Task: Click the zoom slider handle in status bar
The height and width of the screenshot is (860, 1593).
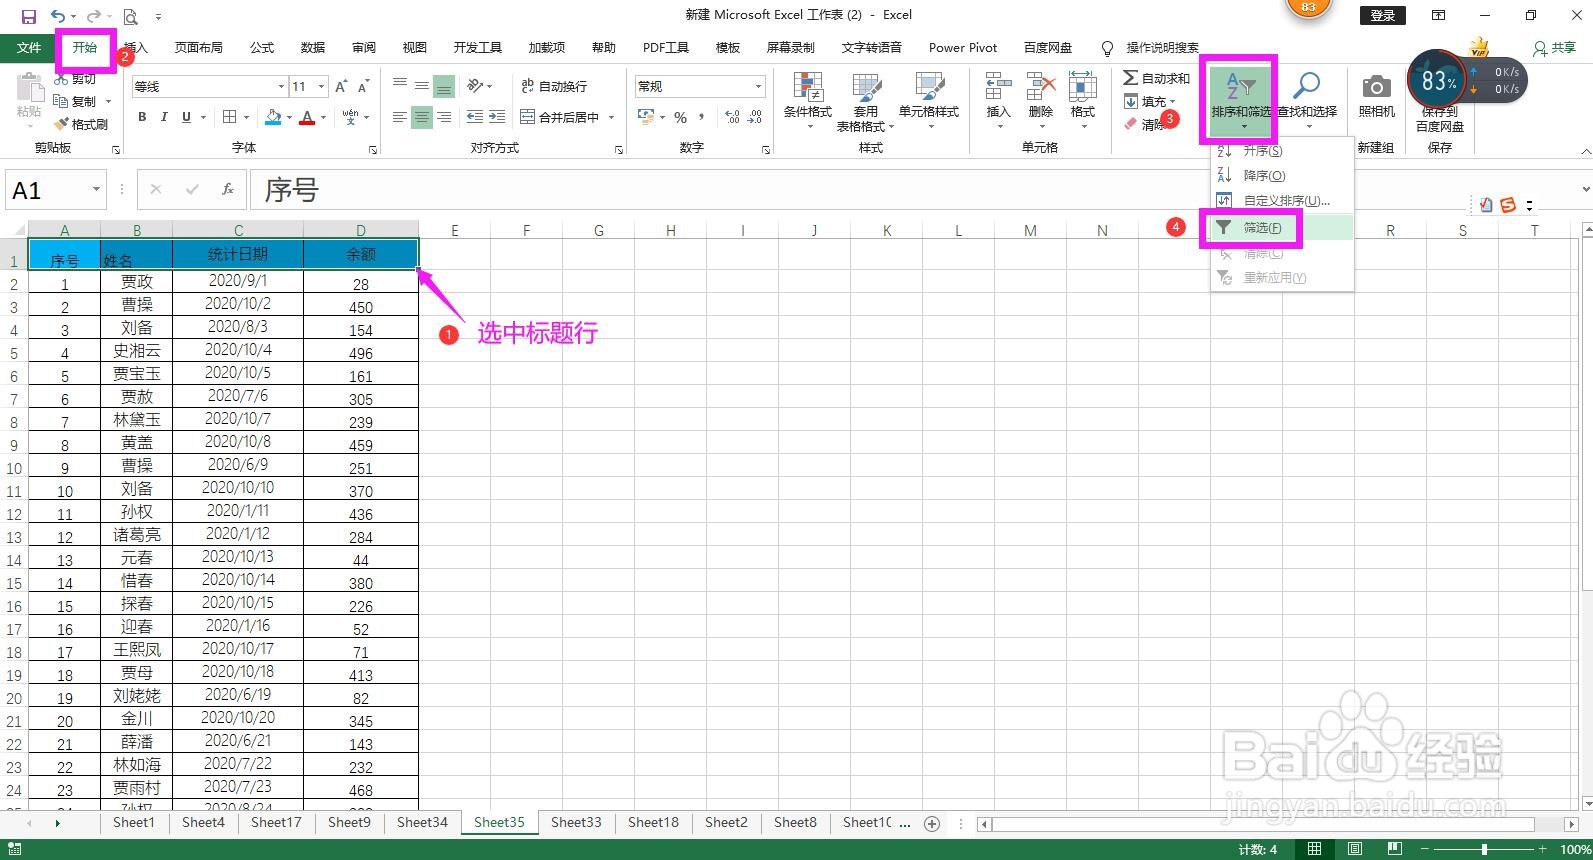Action: 1484,849
